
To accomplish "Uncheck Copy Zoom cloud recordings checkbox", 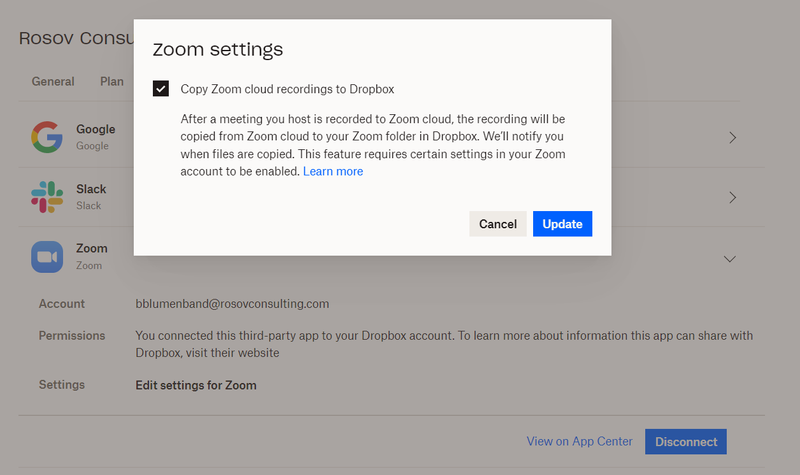I will [161, 89].
